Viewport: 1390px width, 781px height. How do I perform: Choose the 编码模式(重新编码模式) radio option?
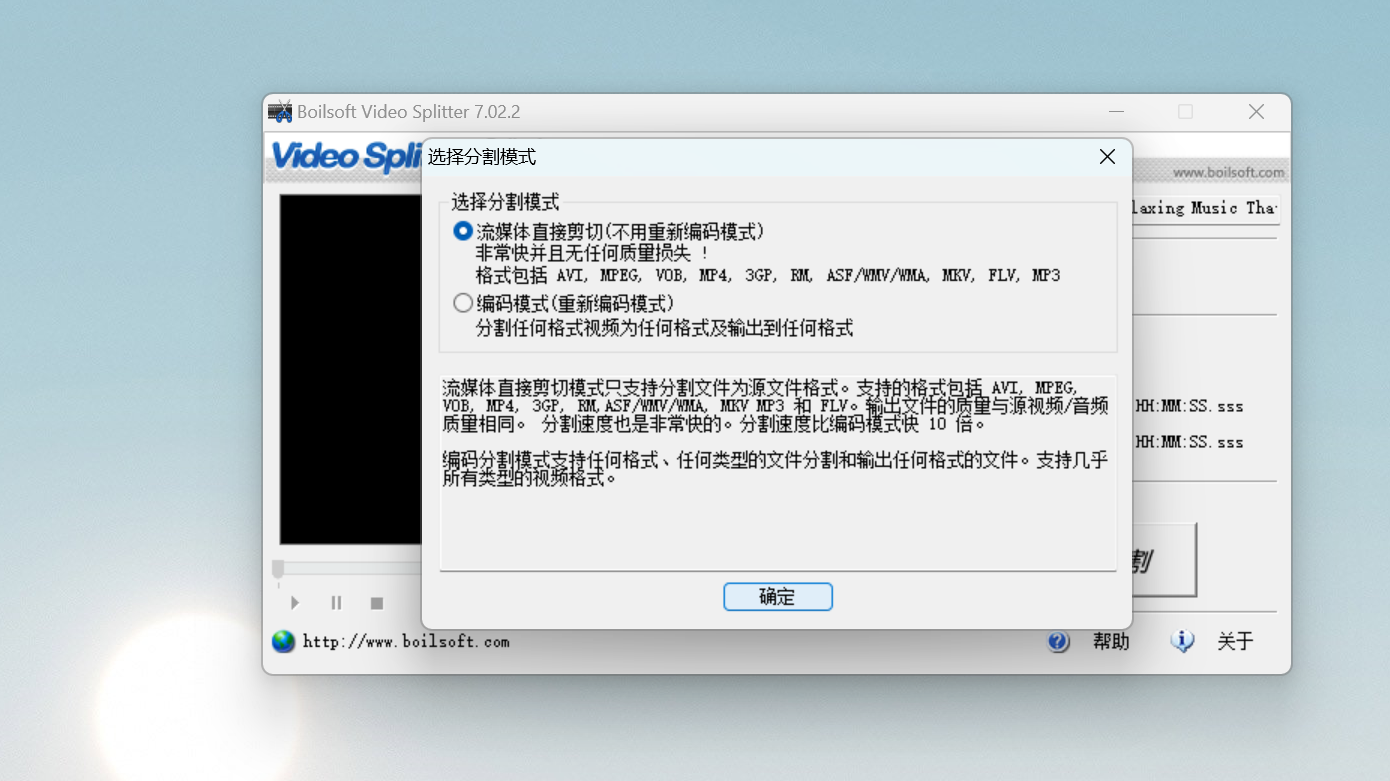tap(463, 302)
